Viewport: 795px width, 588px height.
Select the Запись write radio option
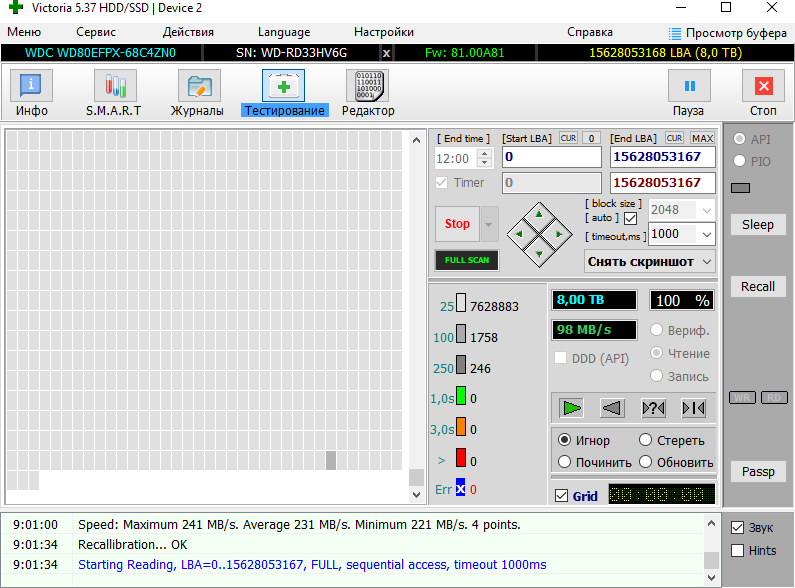tap(657, 376)
